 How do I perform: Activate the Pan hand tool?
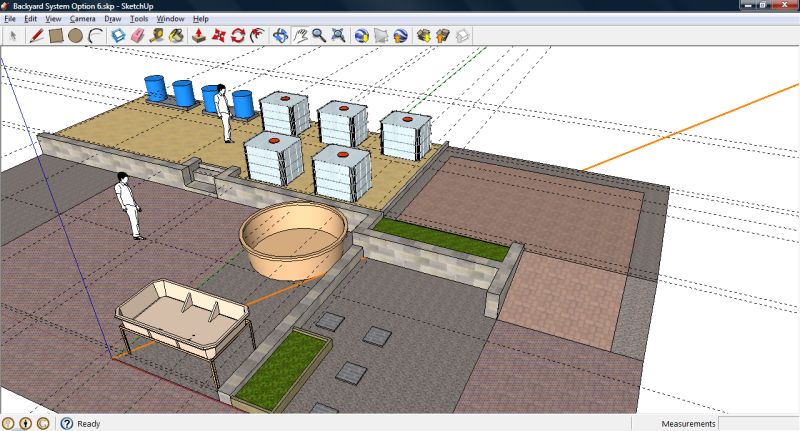click(299, 36)
